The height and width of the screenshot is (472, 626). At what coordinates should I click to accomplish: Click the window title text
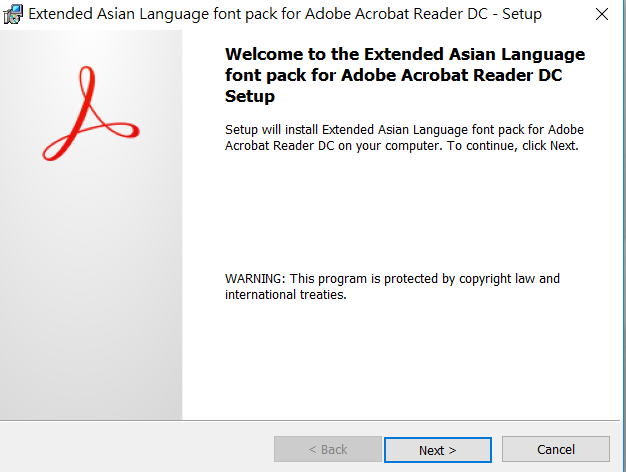tap(285, 14)
